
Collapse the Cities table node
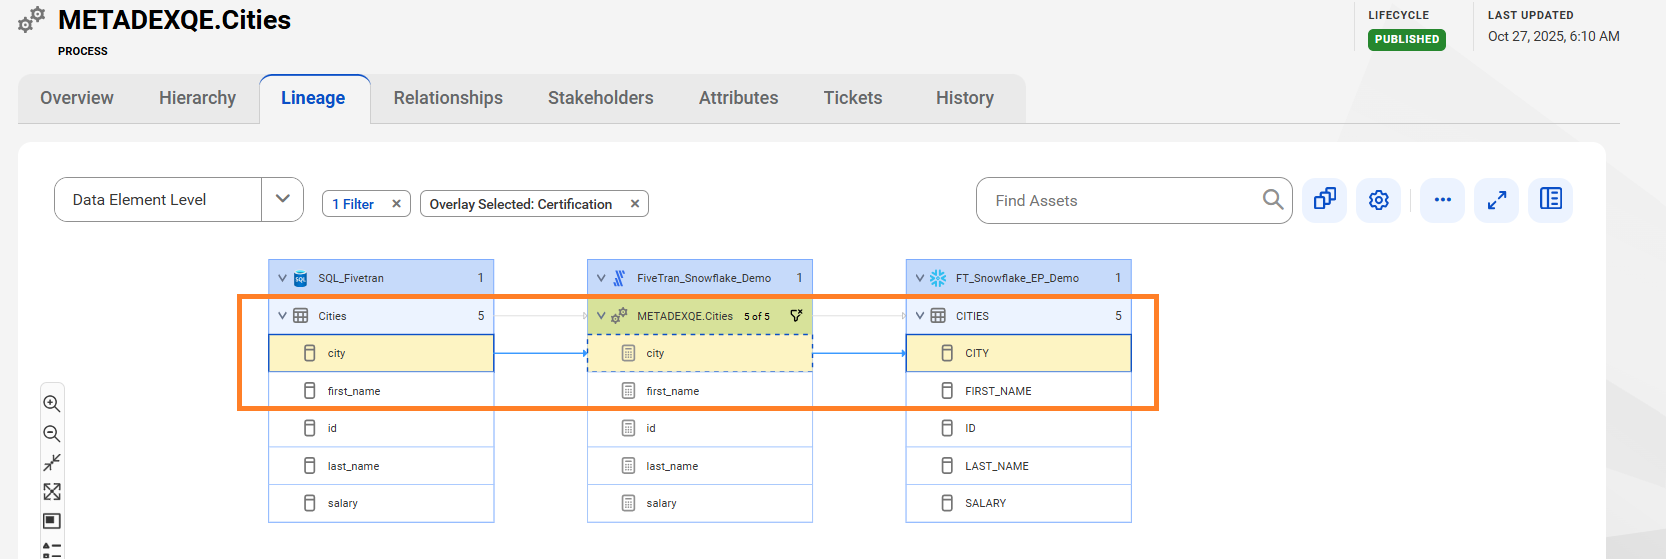coord(282,316)
